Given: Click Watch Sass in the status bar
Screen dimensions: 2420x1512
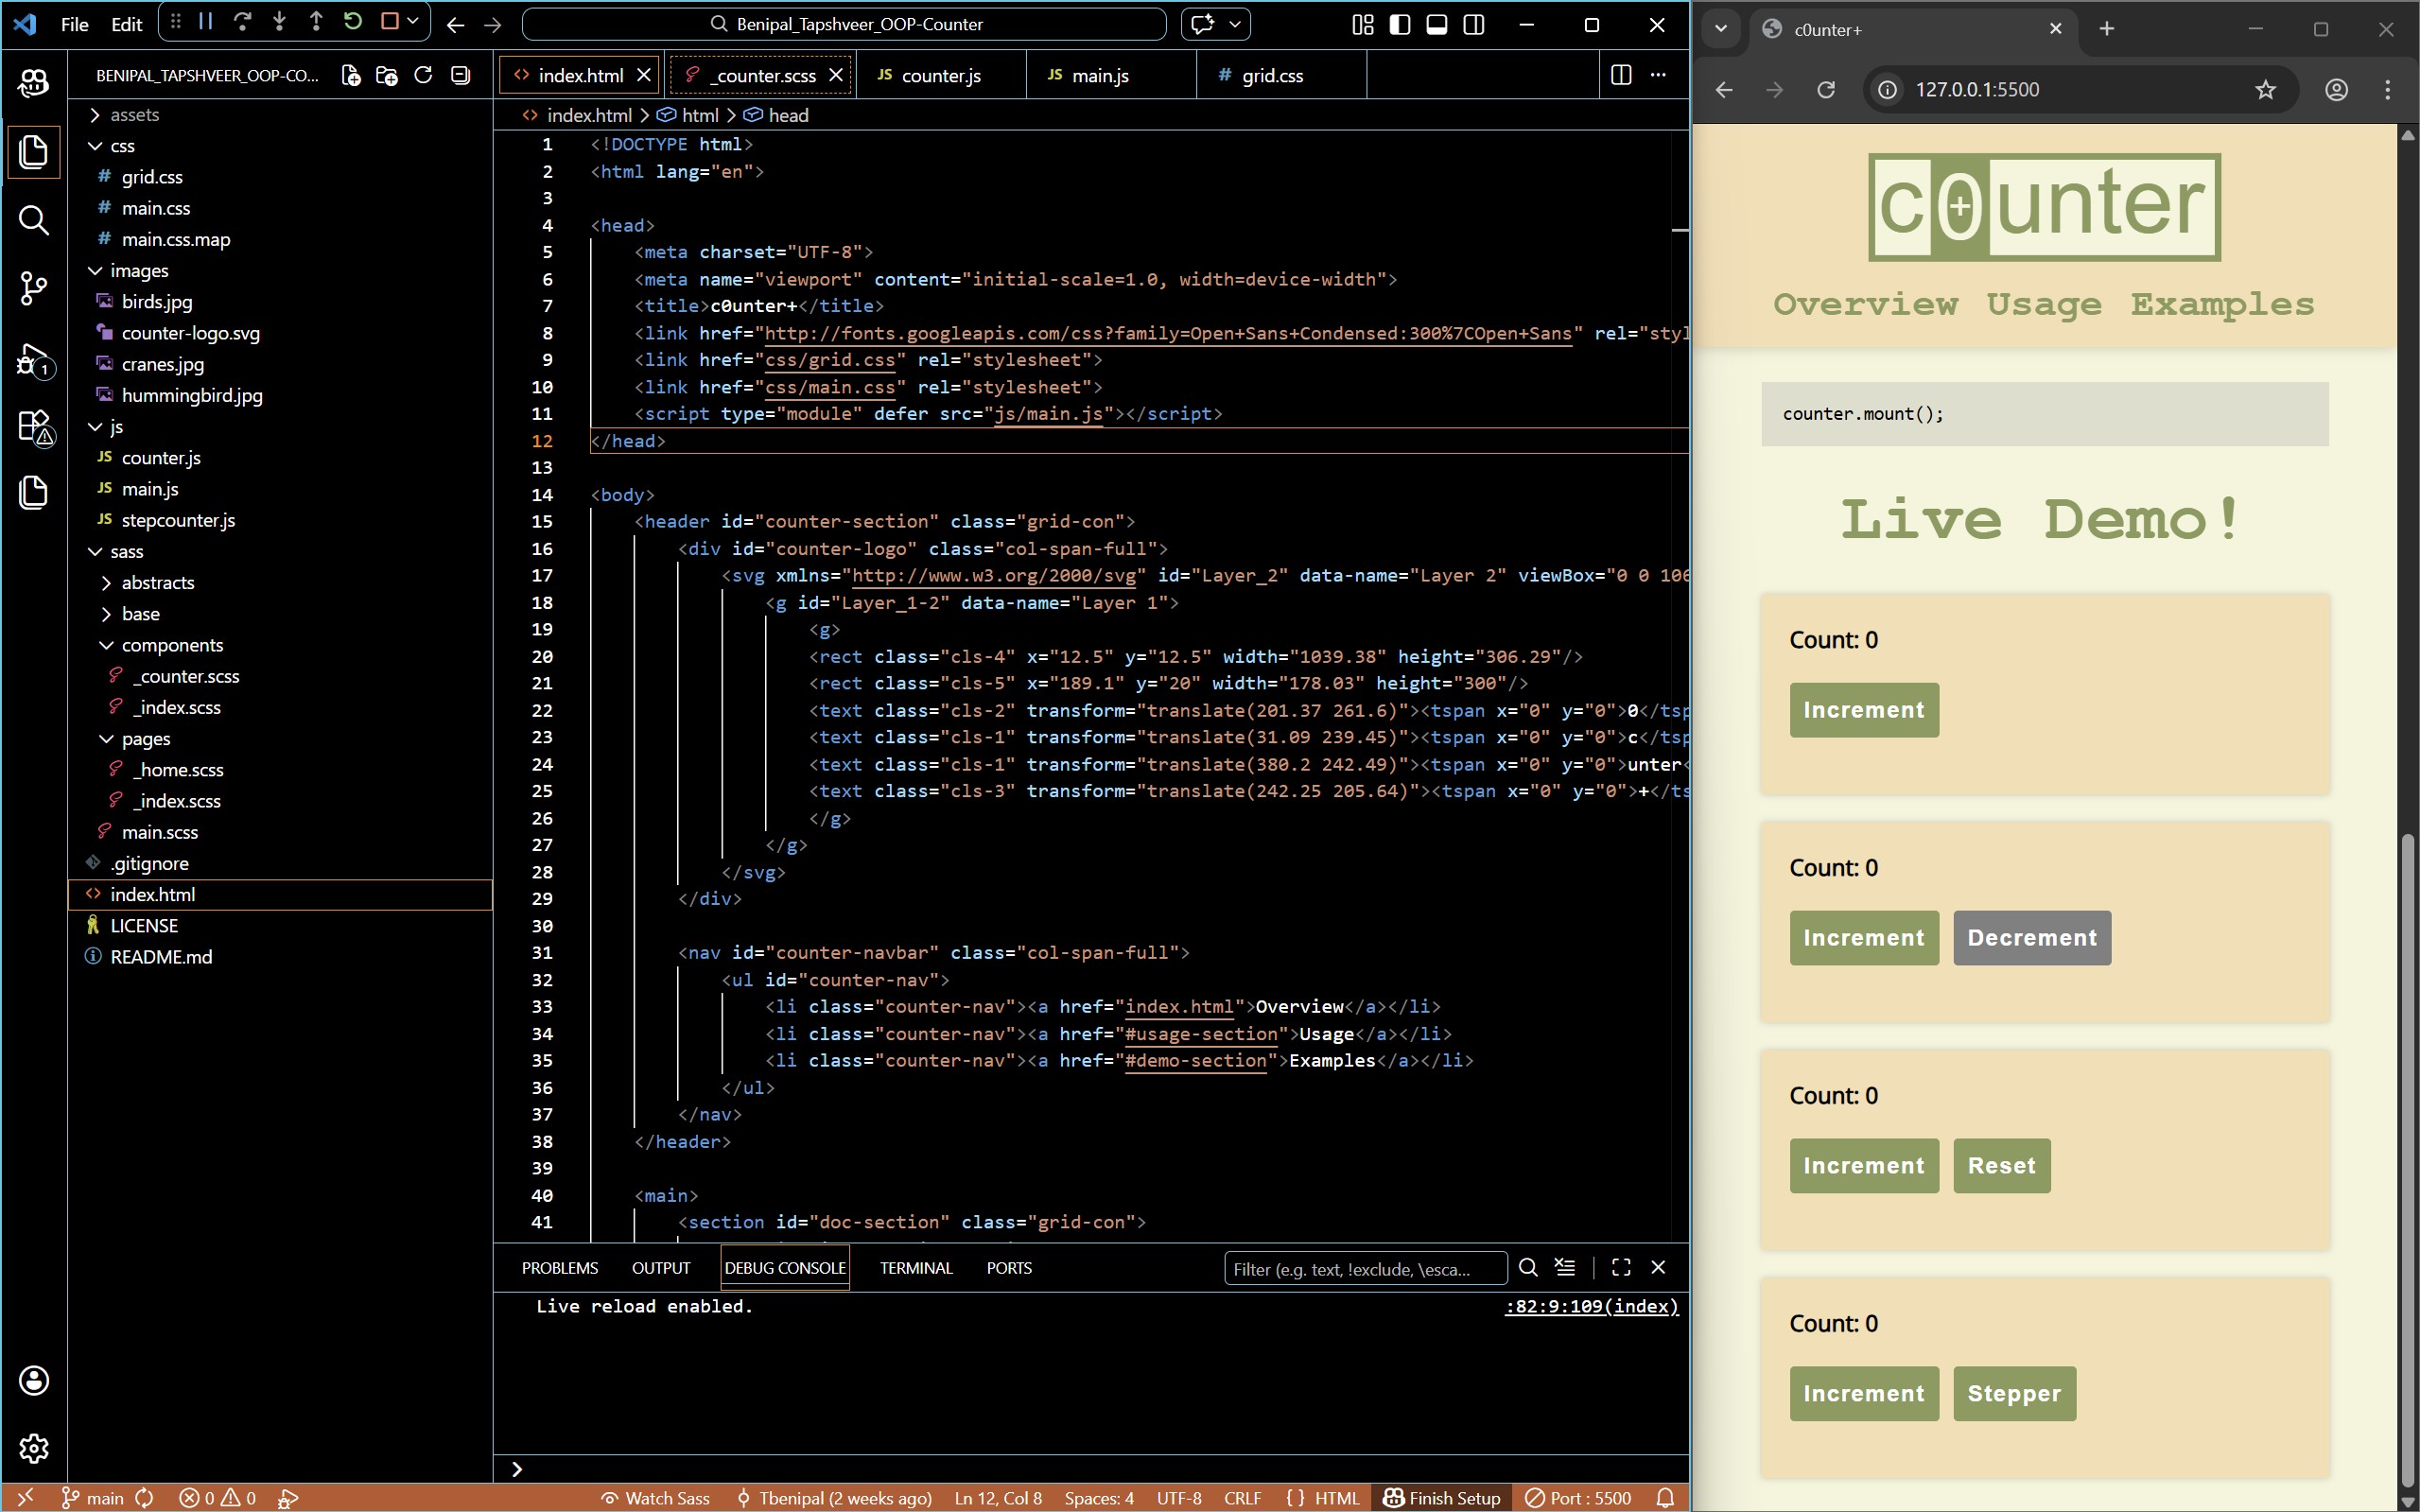Looking at the screenshot, I should [x=655, y=1497].
